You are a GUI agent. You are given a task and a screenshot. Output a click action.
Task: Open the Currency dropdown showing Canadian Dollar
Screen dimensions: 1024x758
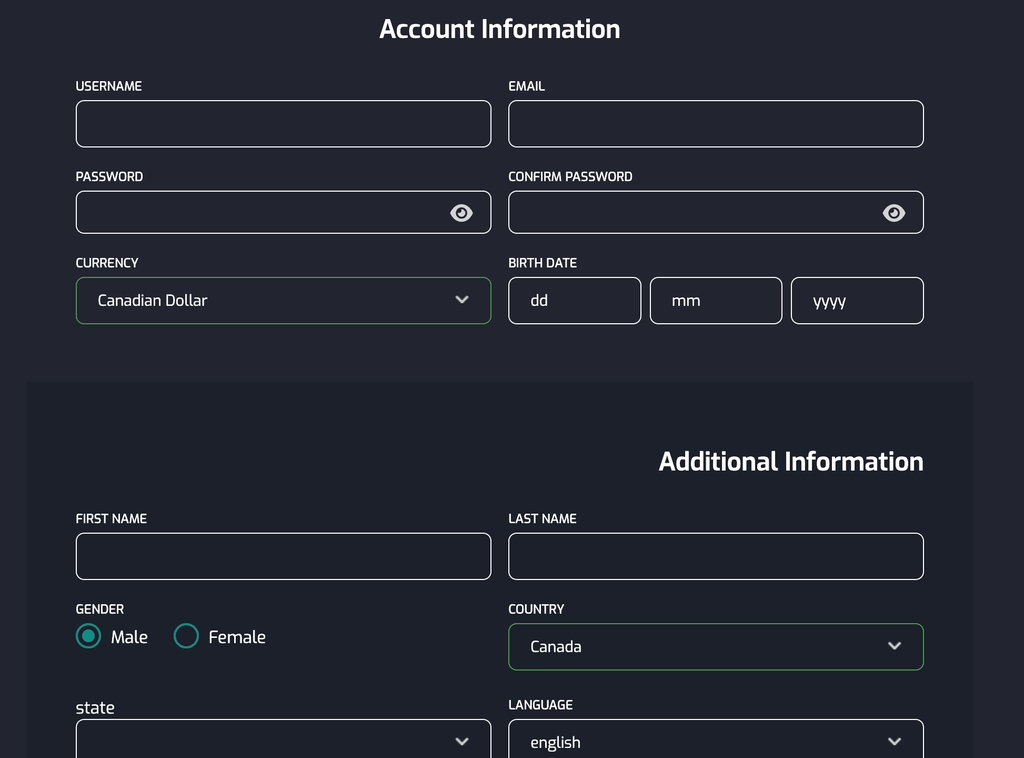[283, 300]
